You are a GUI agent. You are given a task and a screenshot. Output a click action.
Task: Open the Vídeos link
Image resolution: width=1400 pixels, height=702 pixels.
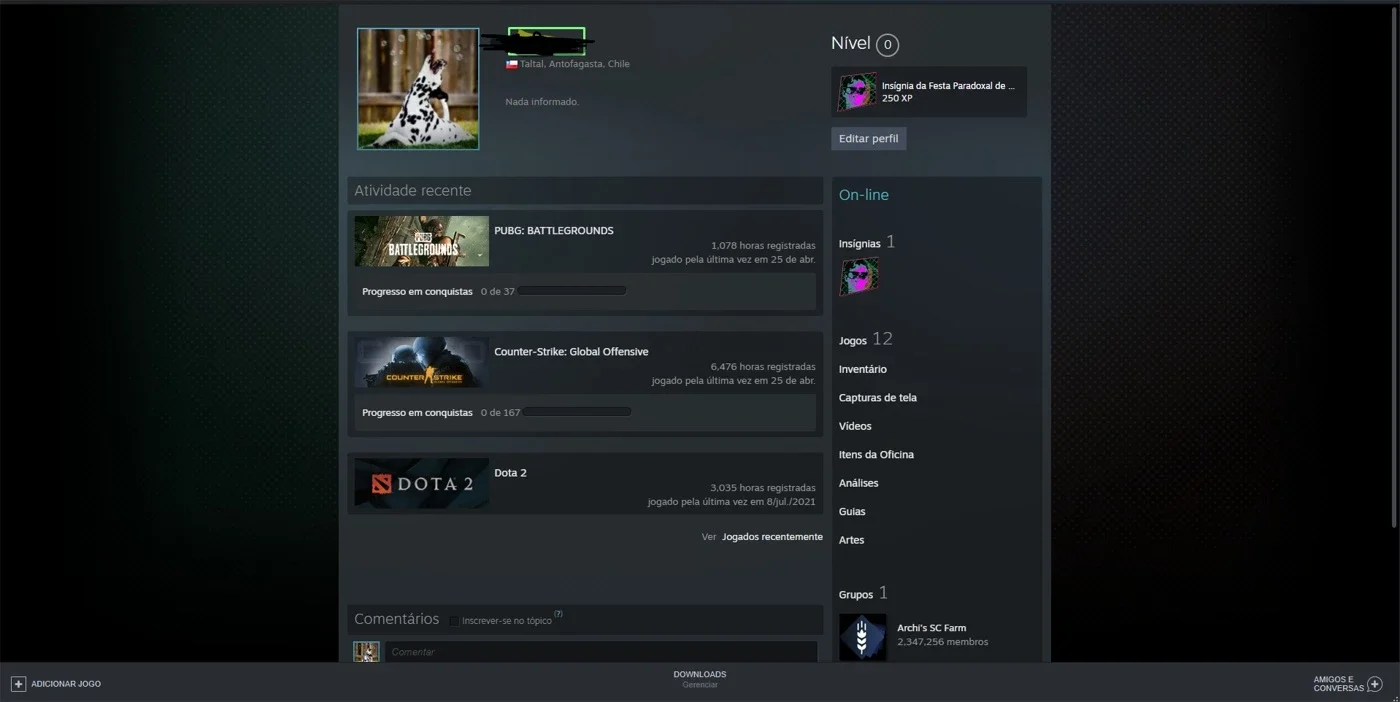(855, 426)
